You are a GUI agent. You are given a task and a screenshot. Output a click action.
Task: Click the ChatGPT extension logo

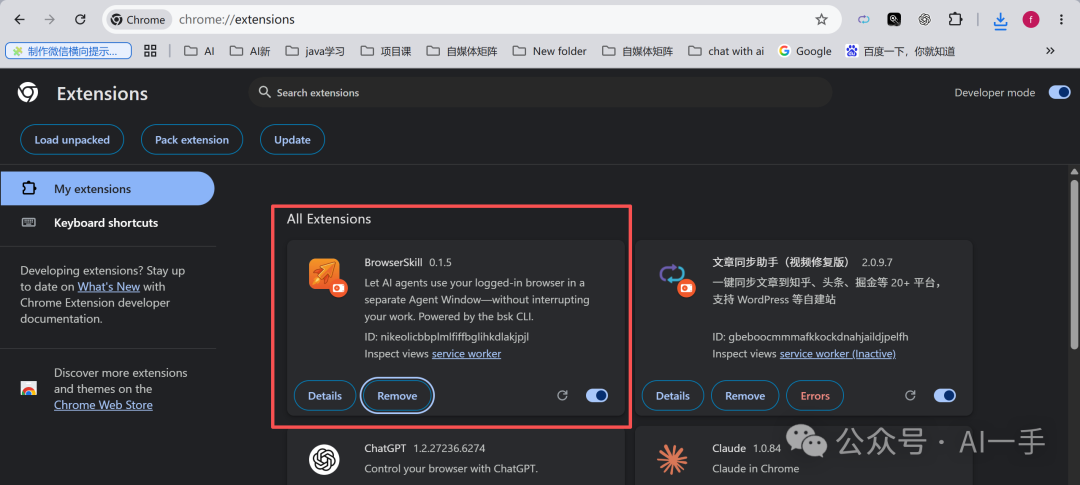[x=324, y=459]
